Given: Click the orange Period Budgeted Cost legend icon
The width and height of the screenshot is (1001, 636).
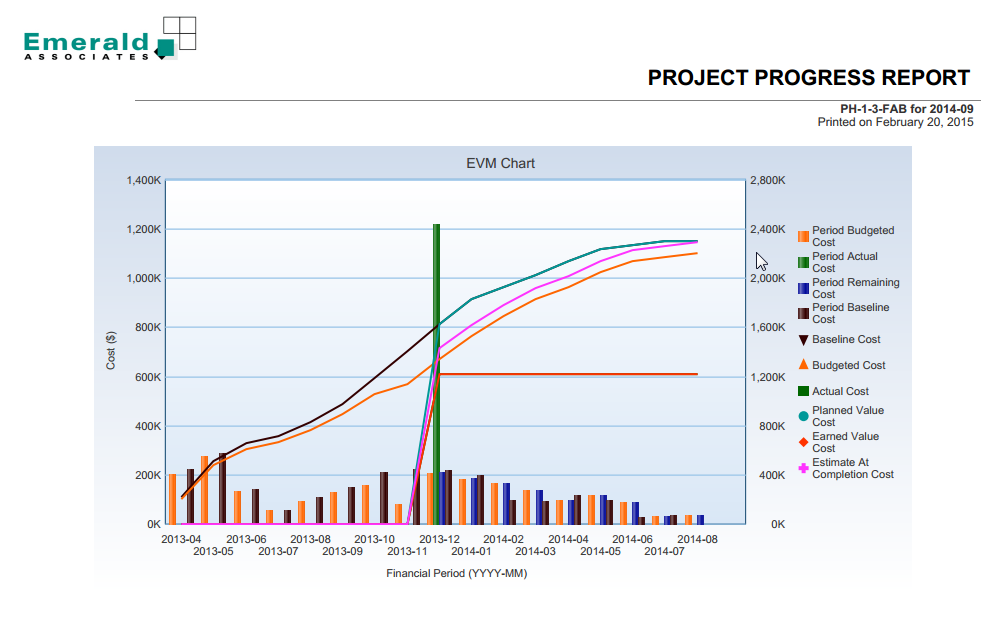Looking at the screenshot, I should click(x=803, y=237).
